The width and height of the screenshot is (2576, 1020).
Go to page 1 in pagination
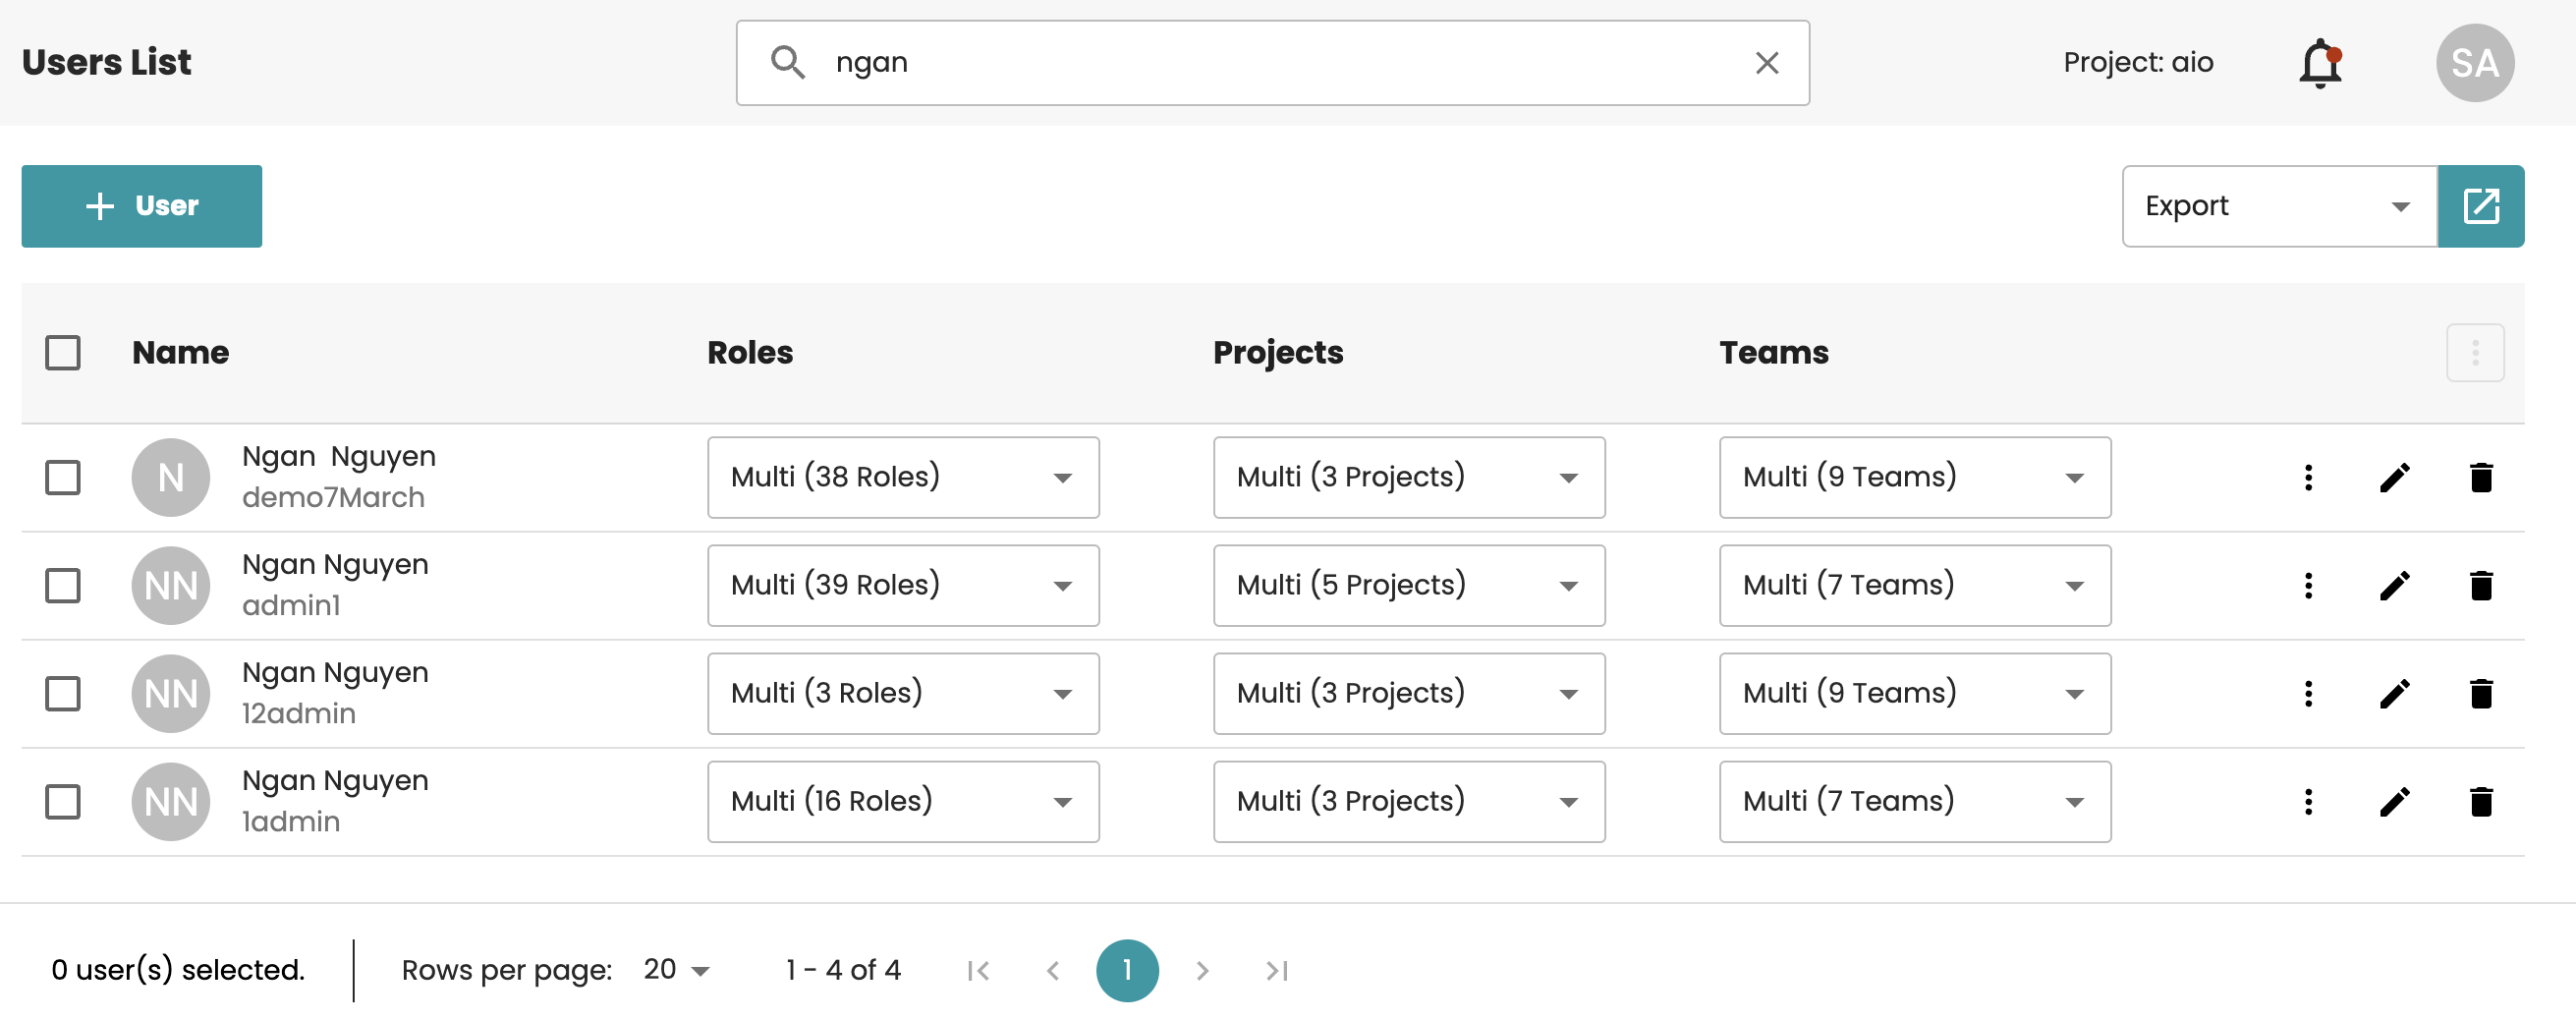pos(1126,970)
